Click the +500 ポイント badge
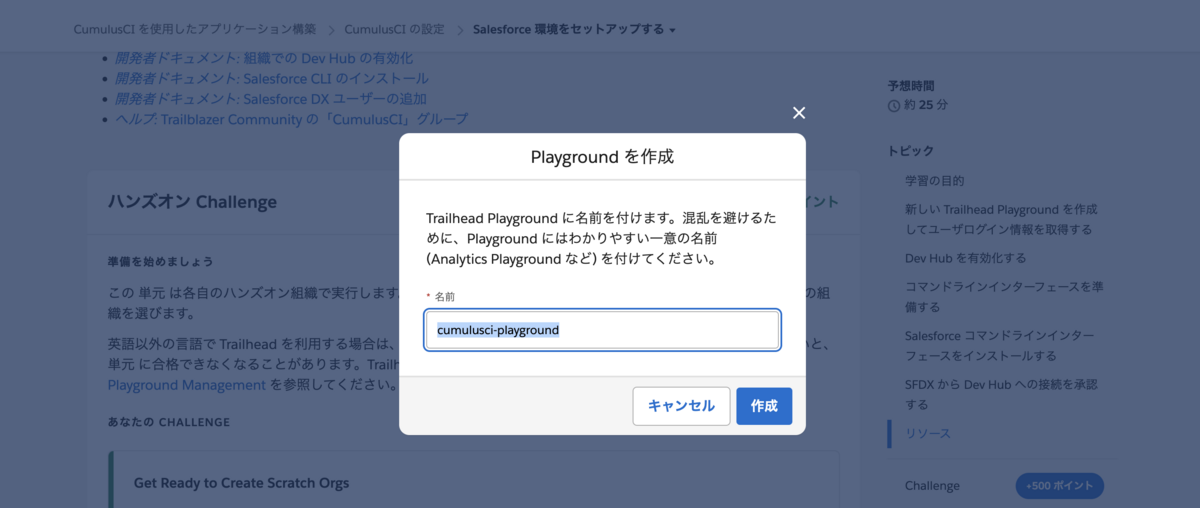This screenshot has height=508, width=1200. (1060, 486)
